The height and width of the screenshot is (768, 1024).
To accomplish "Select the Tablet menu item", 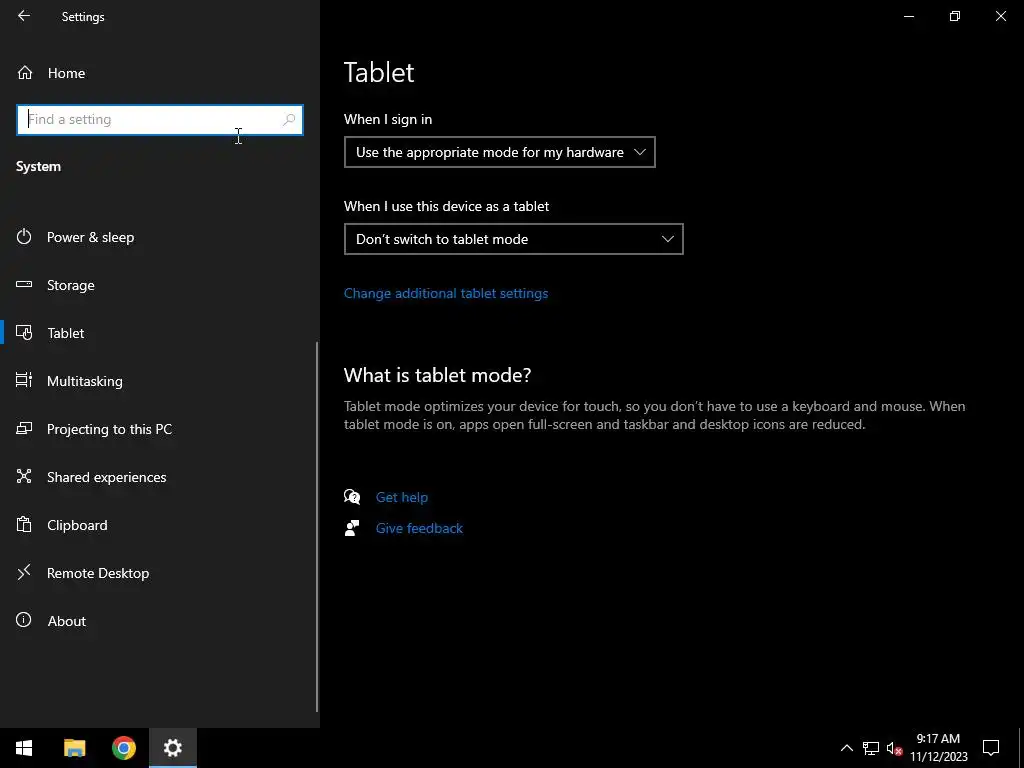I will coord(66,333).
